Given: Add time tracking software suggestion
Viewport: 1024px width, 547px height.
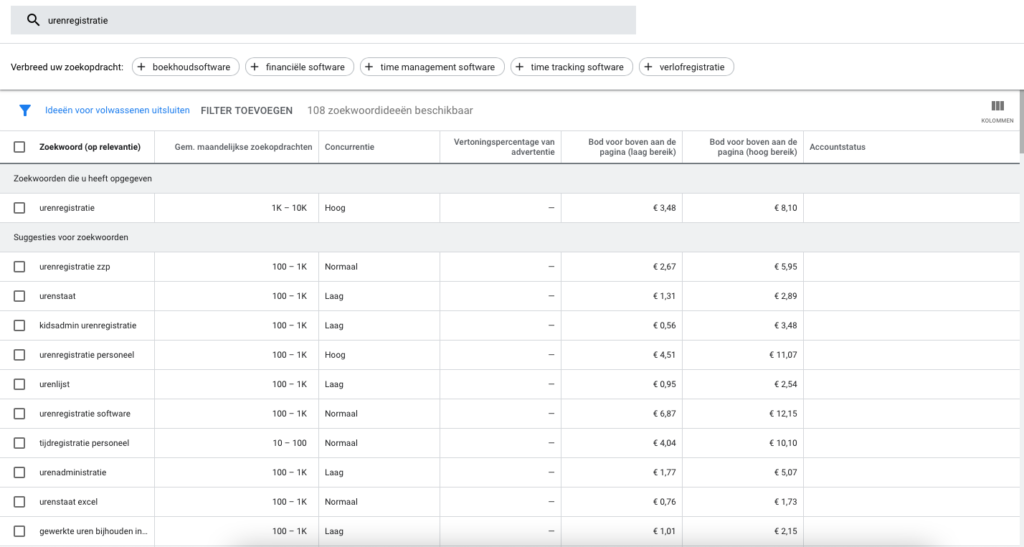Looking at the screenshot, I should click(x=571, y=67).
